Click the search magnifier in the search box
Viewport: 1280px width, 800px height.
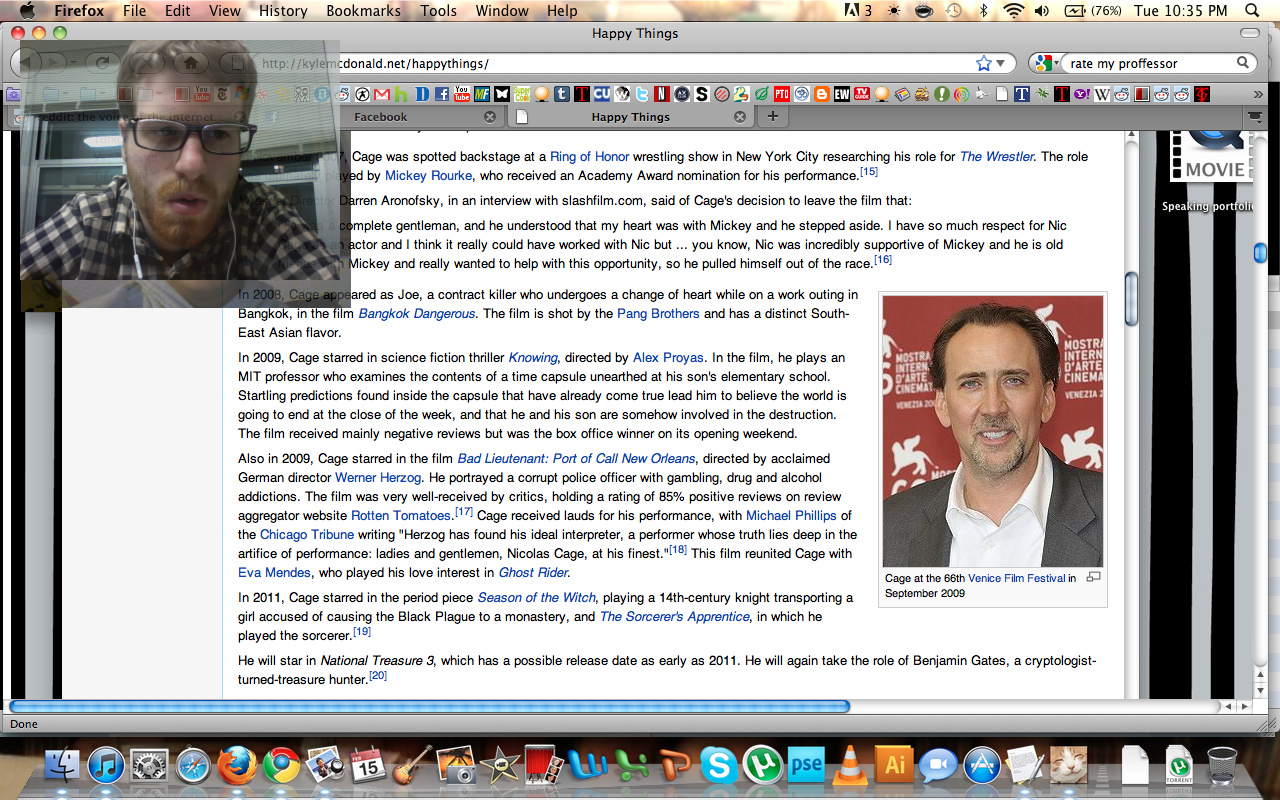1243,63
